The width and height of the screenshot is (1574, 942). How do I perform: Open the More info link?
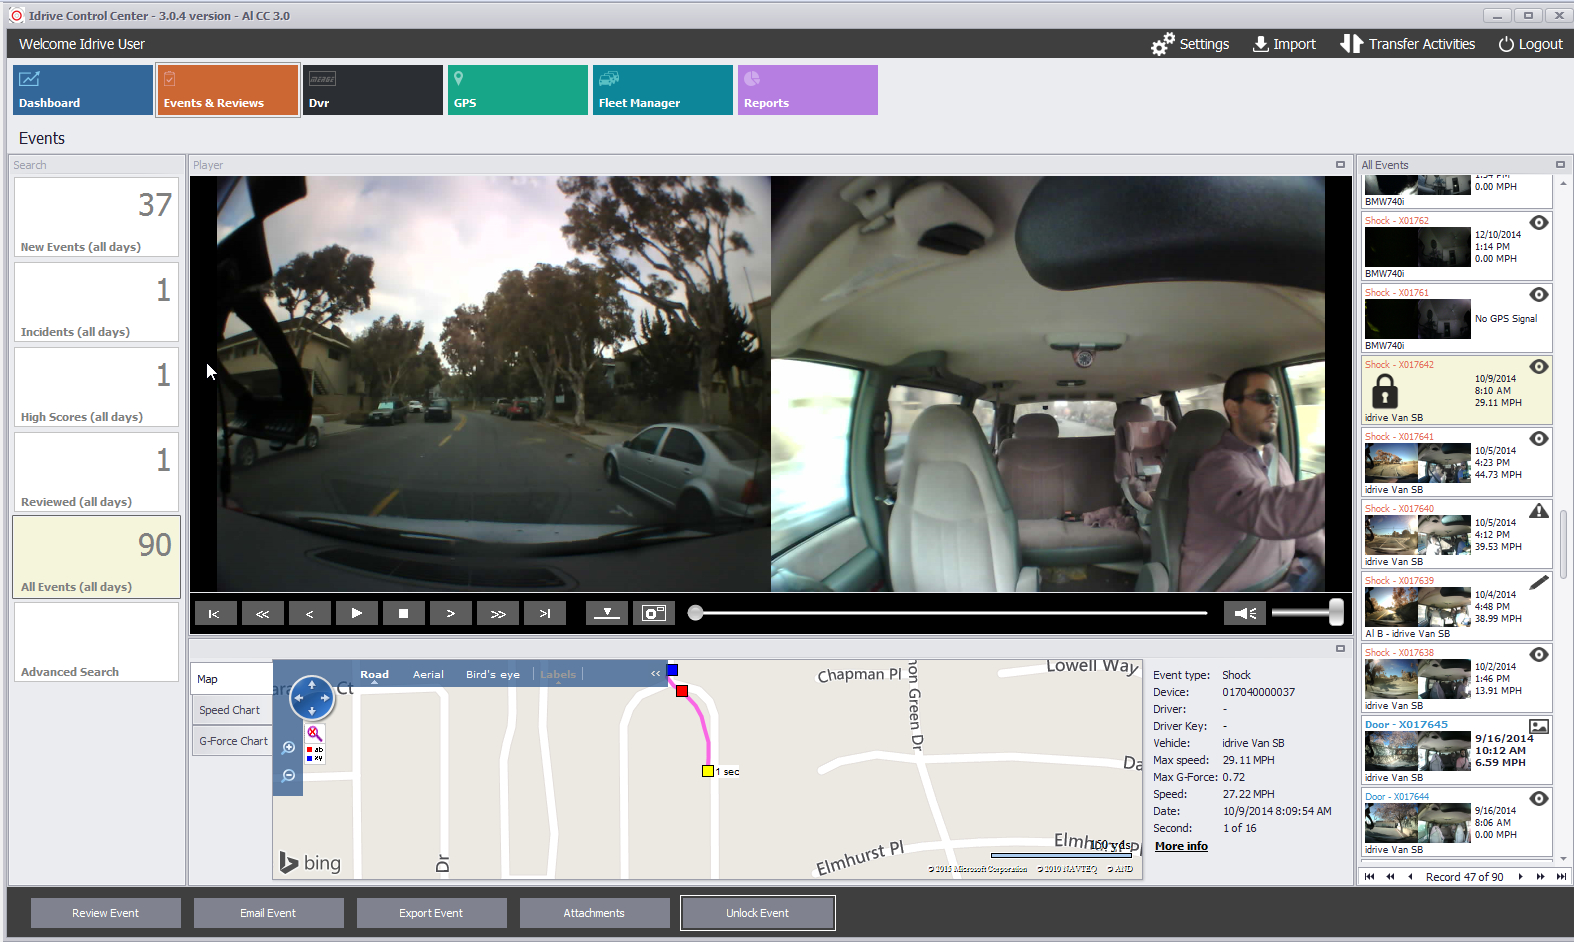1181,846
